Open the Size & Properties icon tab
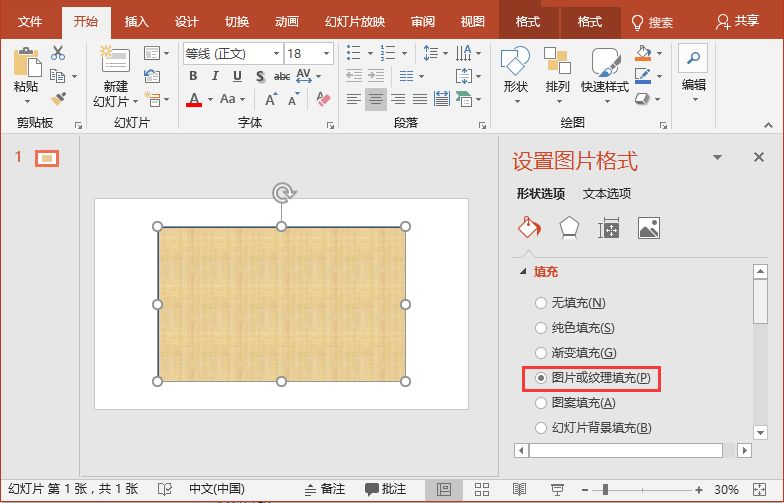 pos(608,228)
